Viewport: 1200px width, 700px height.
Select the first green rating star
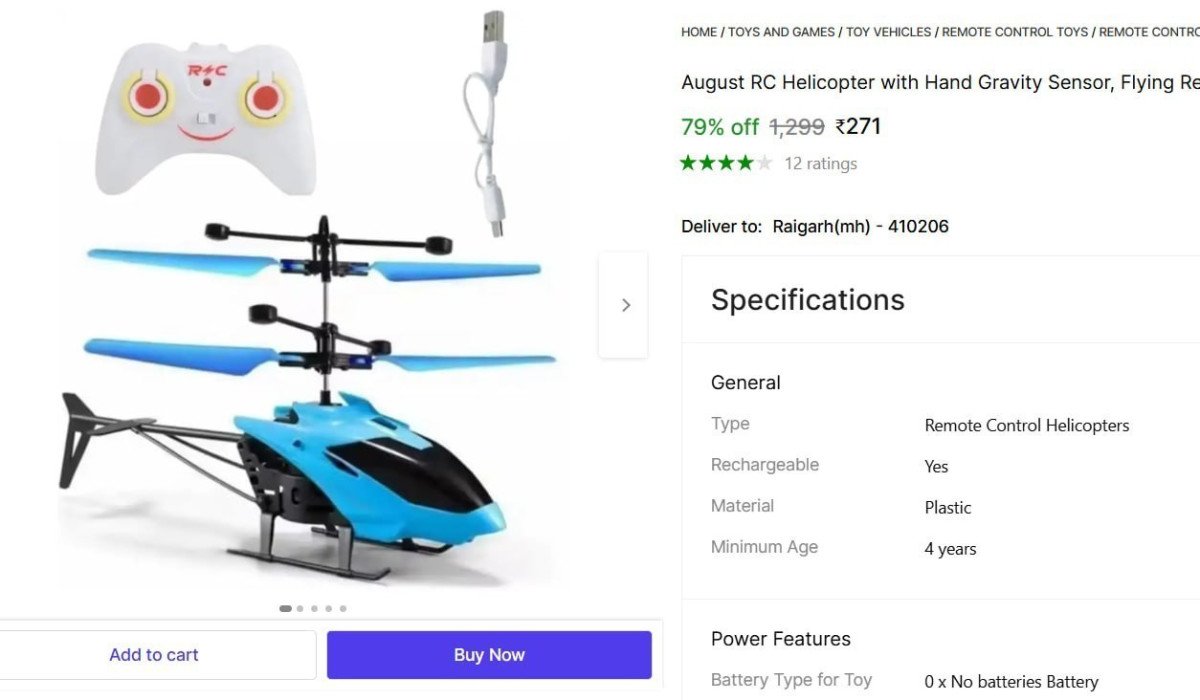(x=687, y=162)
